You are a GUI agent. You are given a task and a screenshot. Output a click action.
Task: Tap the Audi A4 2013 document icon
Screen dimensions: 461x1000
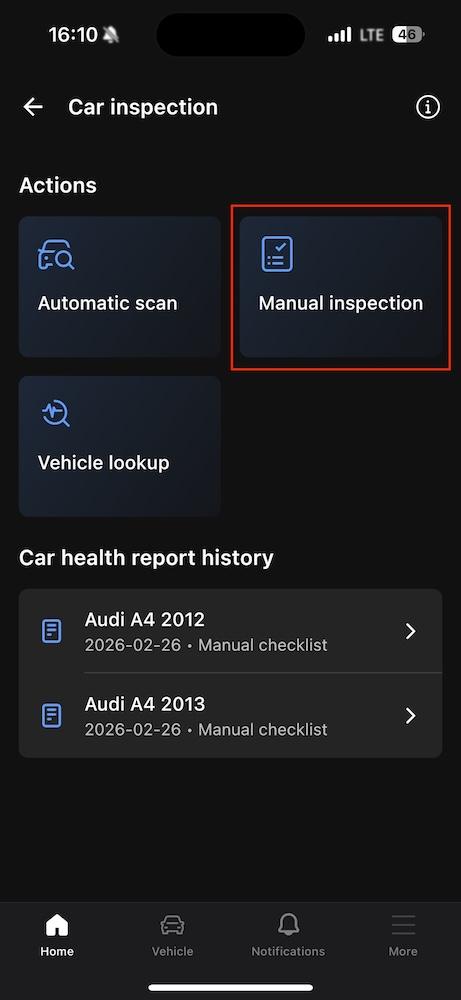point(52,716)
